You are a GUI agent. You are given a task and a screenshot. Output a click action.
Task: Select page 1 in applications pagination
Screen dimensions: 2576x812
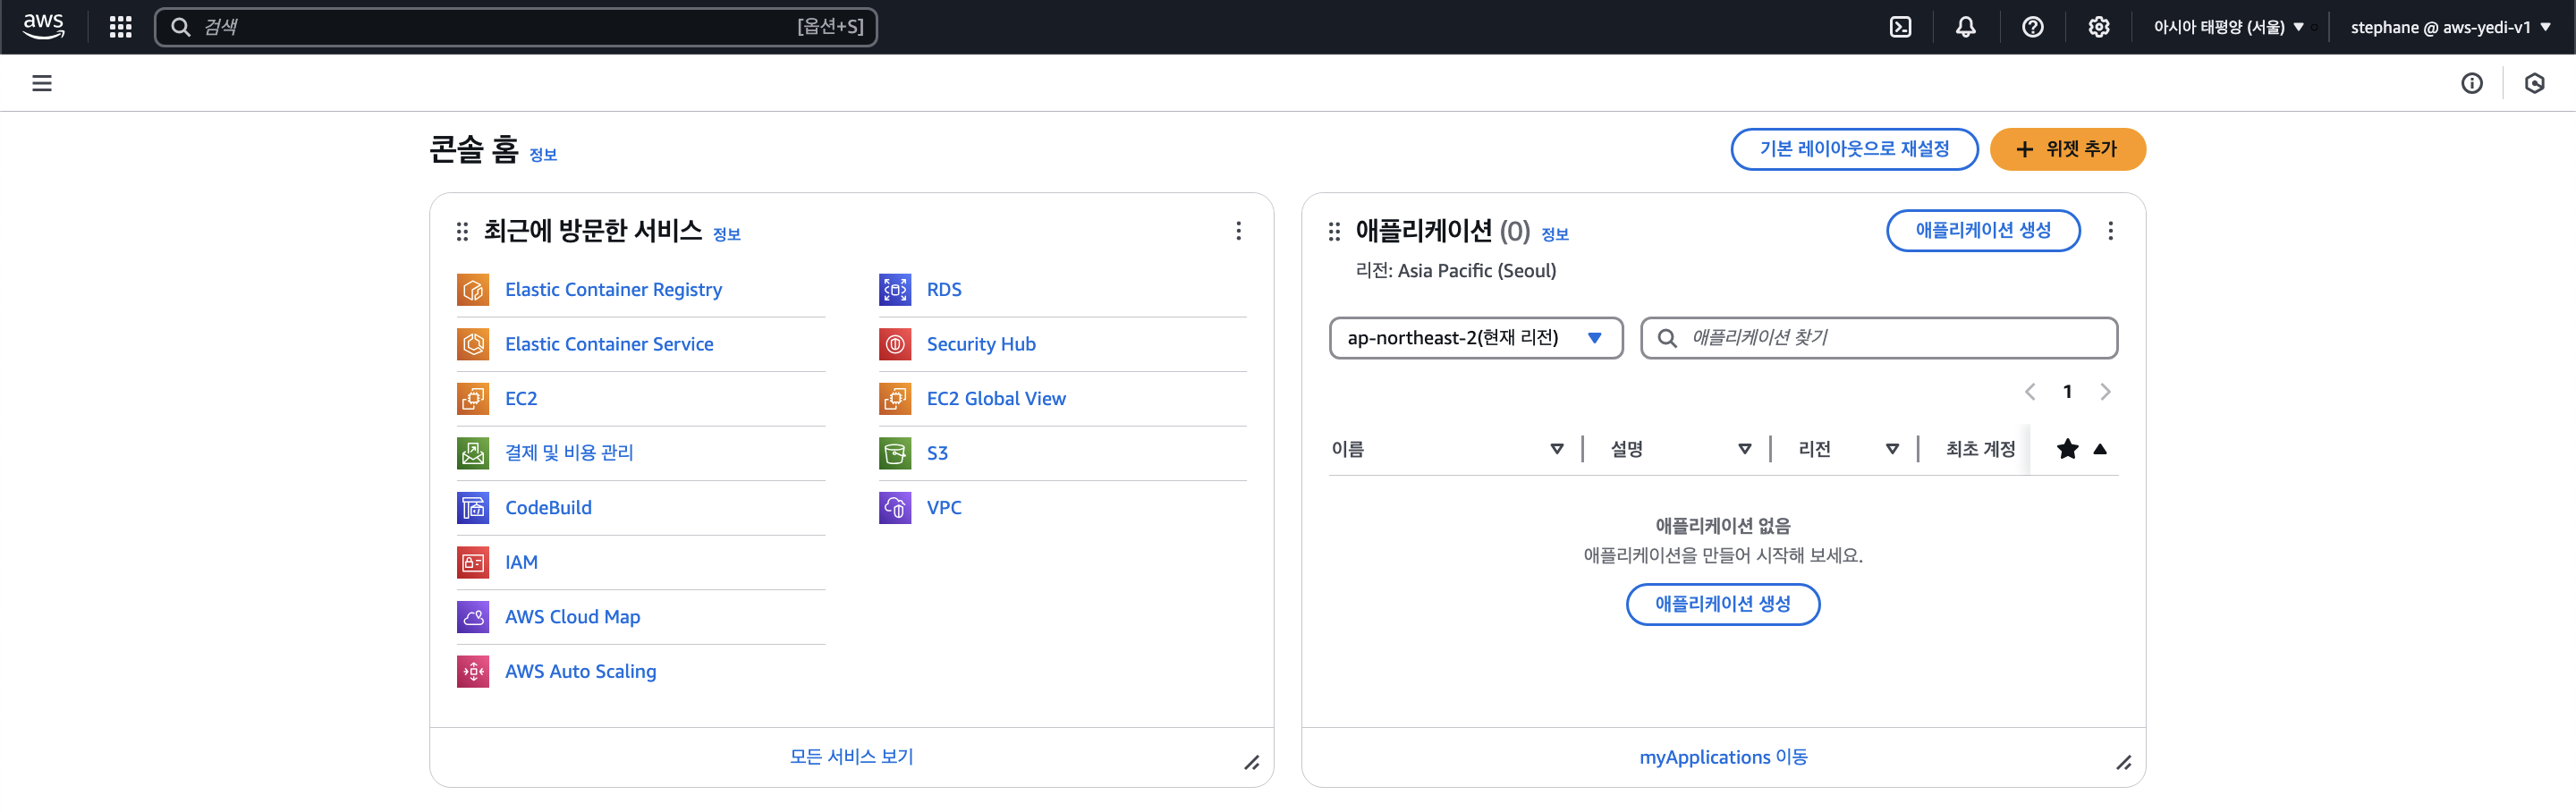(2067, 392)
